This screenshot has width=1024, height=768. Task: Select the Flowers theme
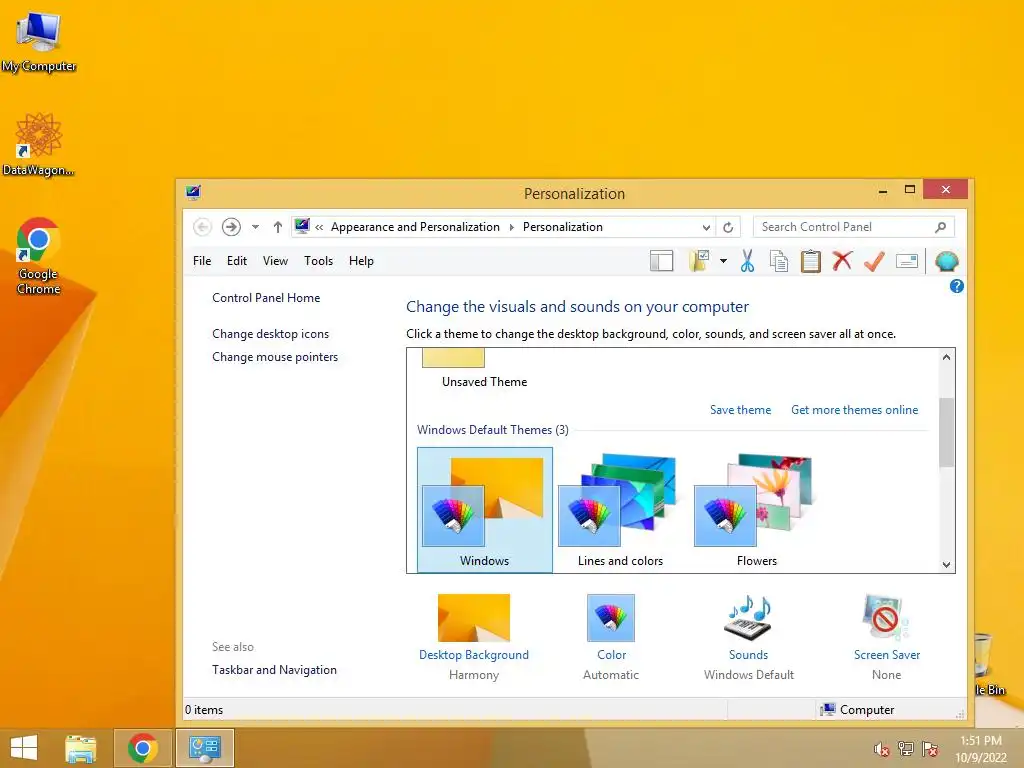[x=756, y=510]
